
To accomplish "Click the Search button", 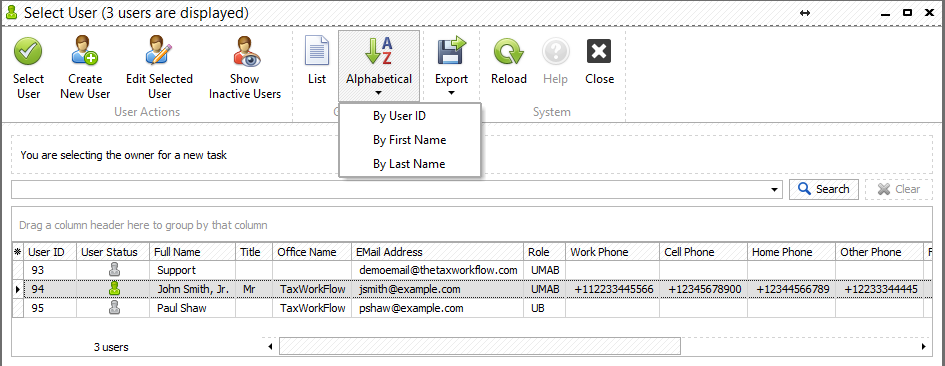I will (823, 189).
